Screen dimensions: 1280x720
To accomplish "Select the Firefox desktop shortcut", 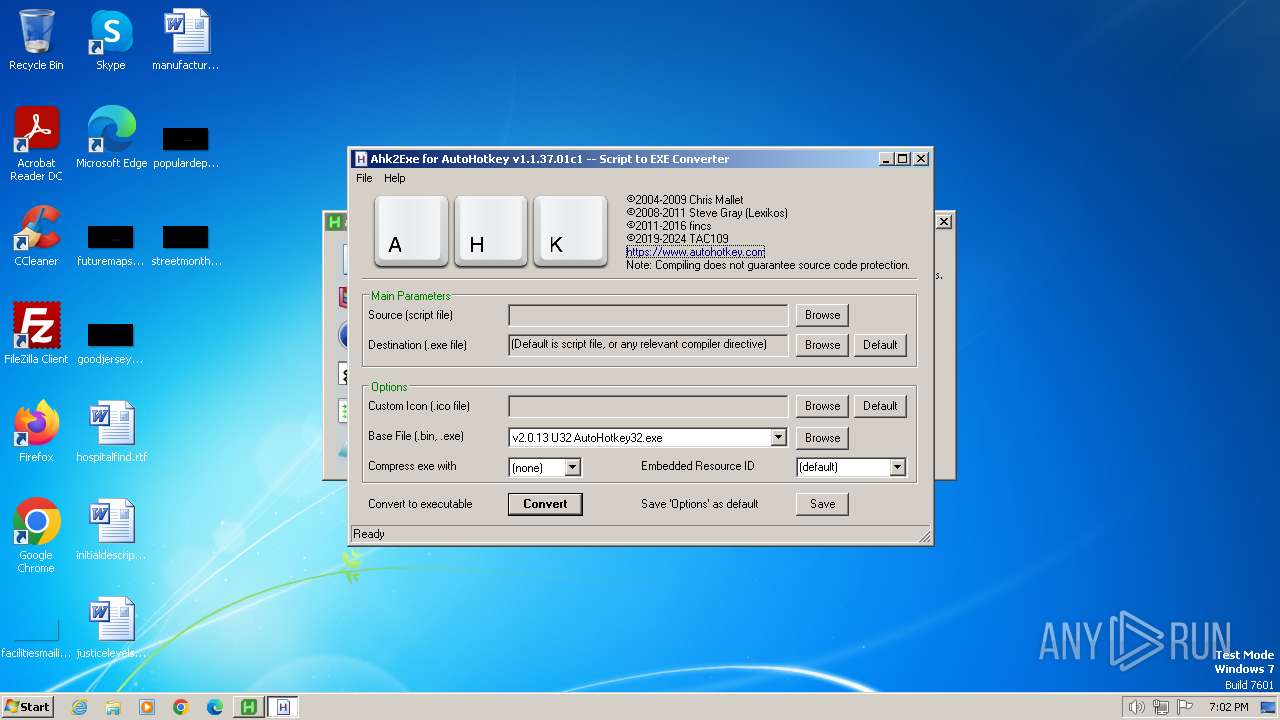I will pyautogui.click(x=36, y=432).
